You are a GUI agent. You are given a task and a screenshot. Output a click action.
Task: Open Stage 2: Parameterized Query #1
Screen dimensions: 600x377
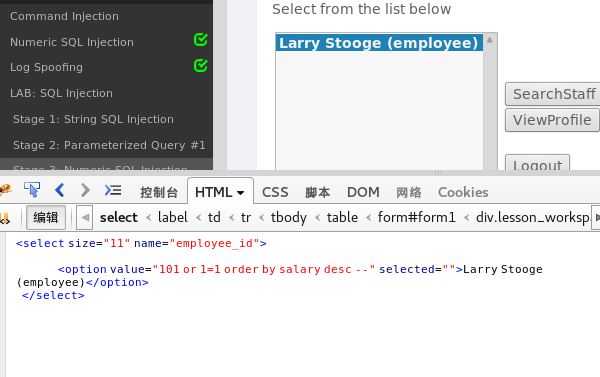[109, 145]
